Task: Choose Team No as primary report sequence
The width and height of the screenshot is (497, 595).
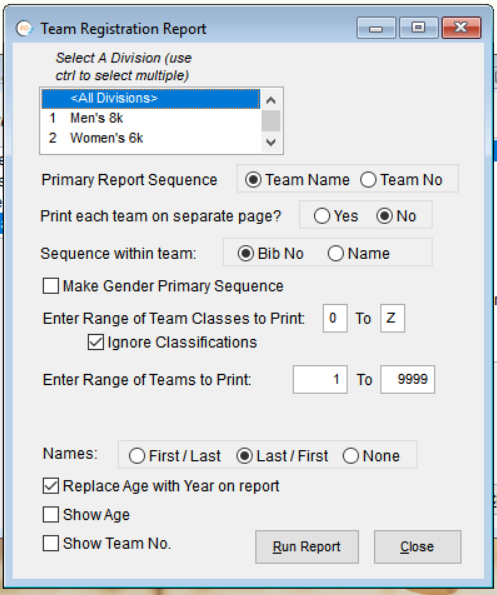Action: click(401, 180)
